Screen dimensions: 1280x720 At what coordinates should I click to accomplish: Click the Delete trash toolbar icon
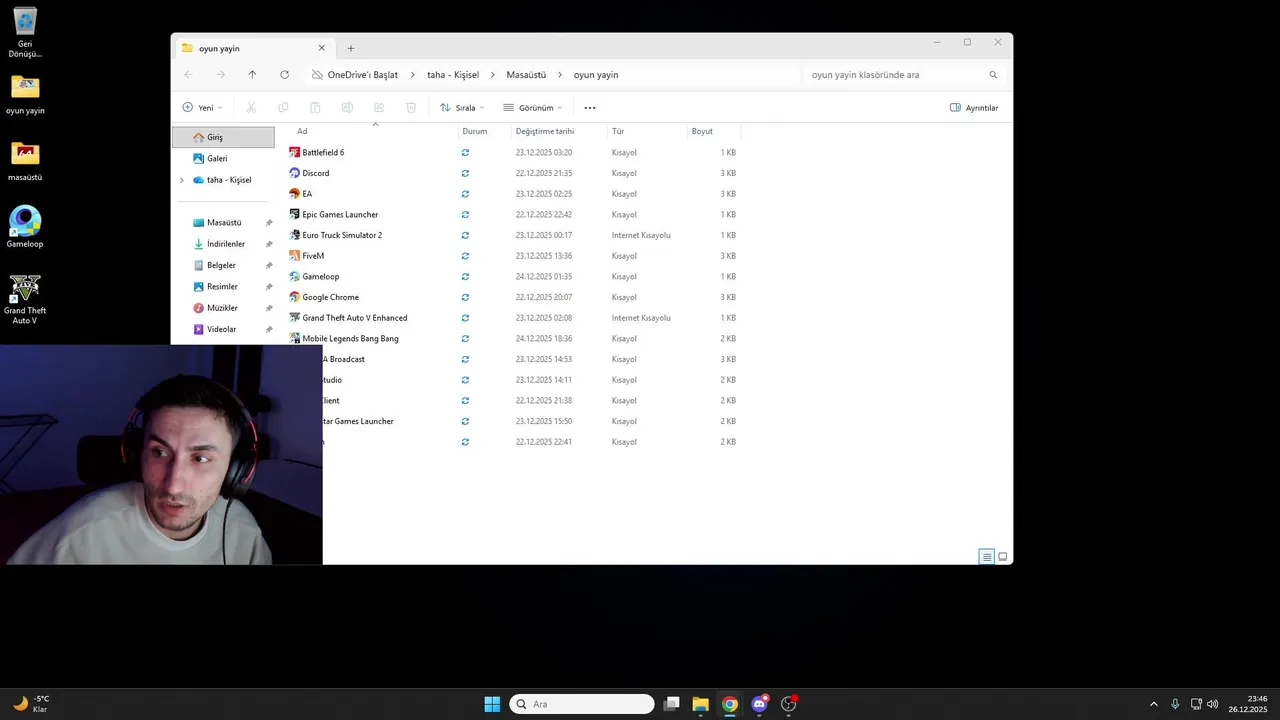411,107
